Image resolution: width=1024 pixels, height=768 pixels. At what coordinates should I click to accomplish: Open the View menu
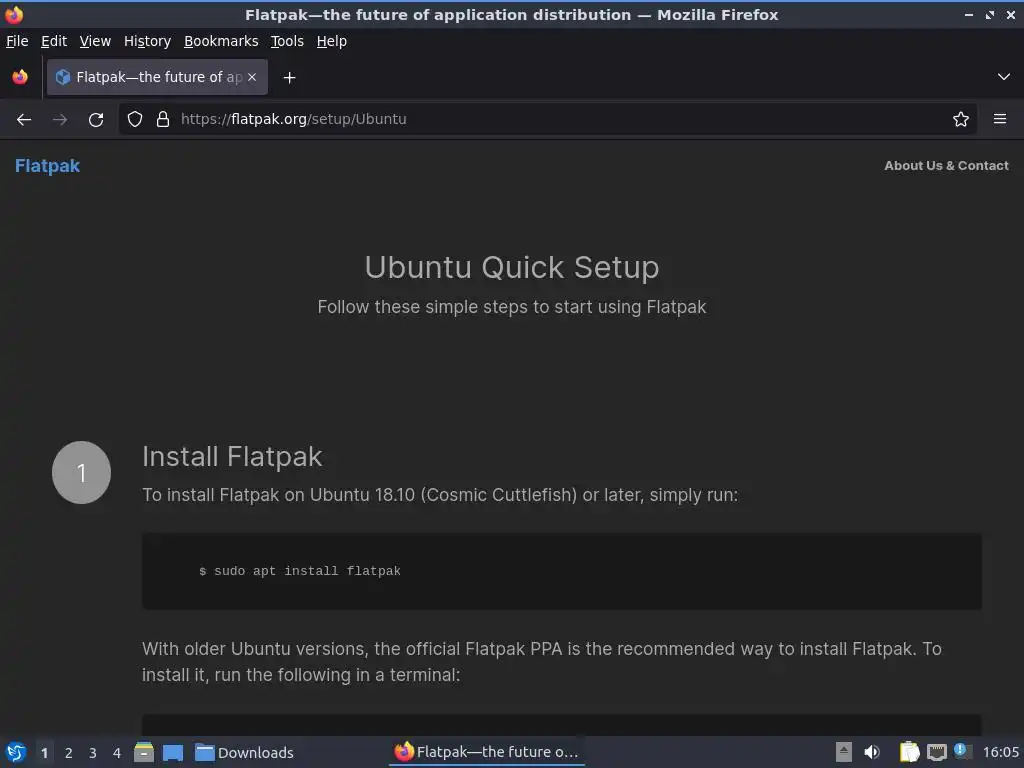tap(95, 41)
